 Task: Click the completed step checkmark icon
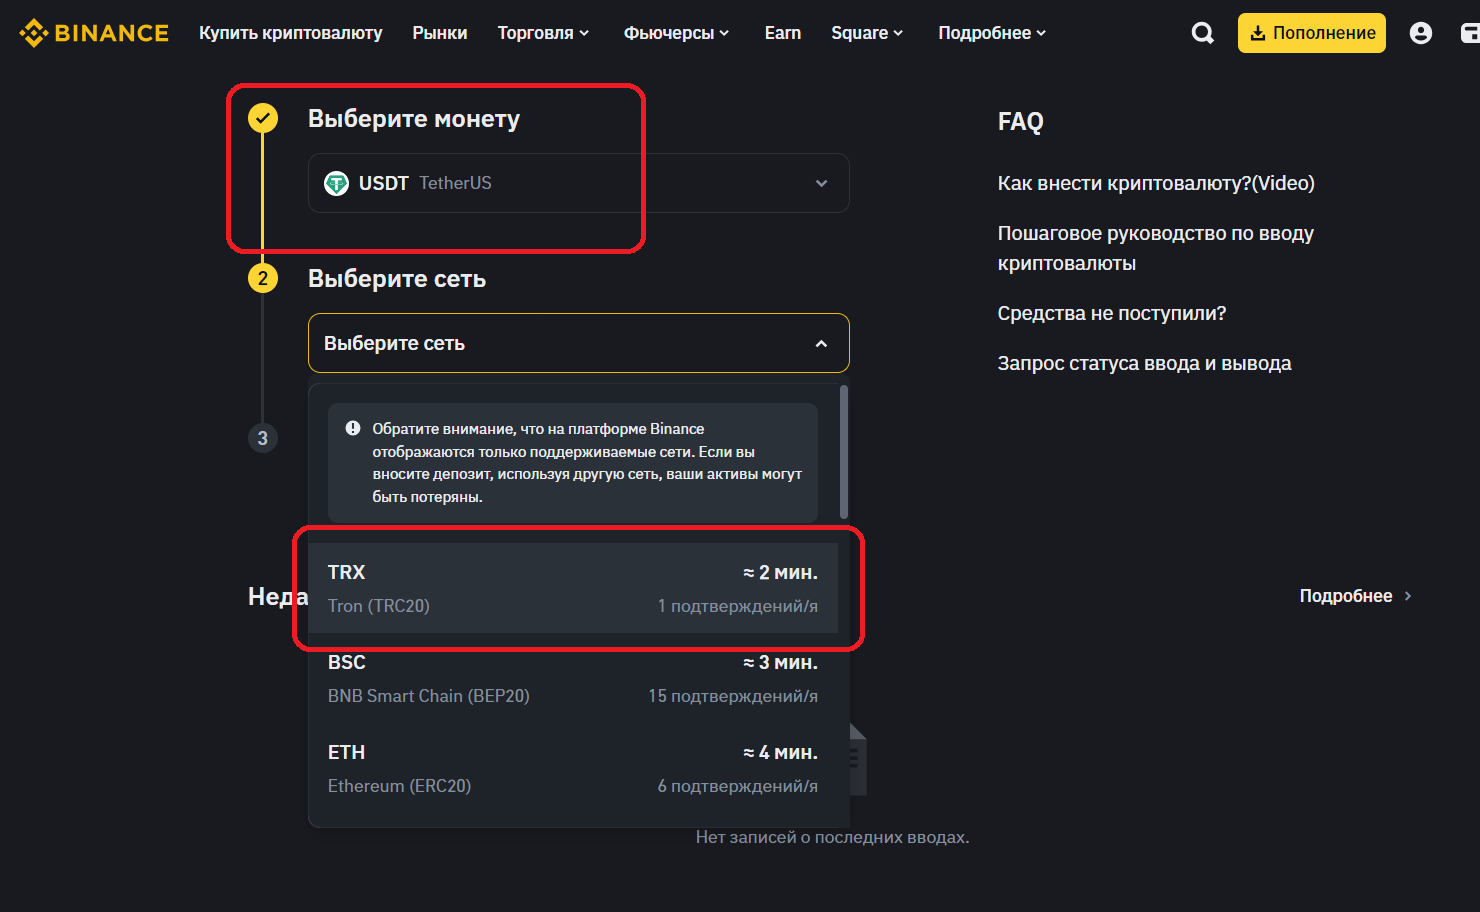tap(263, 119)
